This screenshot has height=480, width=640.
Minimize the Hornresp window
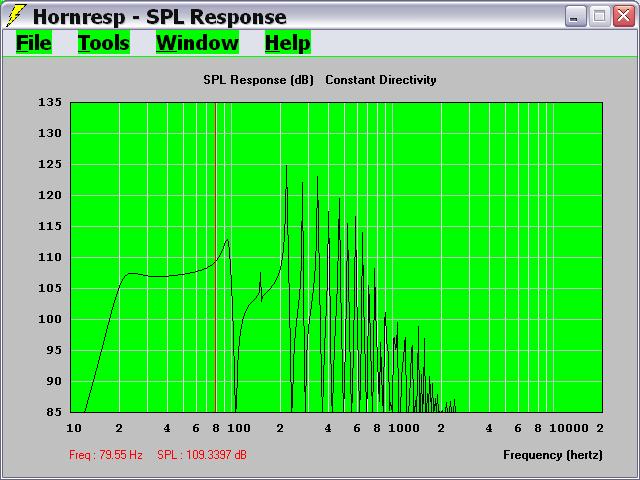point(575,17)
